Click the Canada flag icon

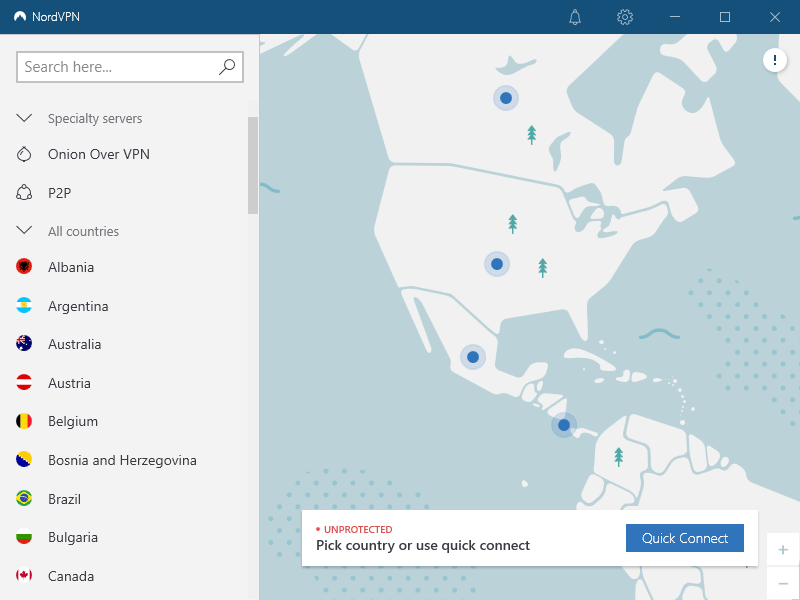[x=24, y=576]
